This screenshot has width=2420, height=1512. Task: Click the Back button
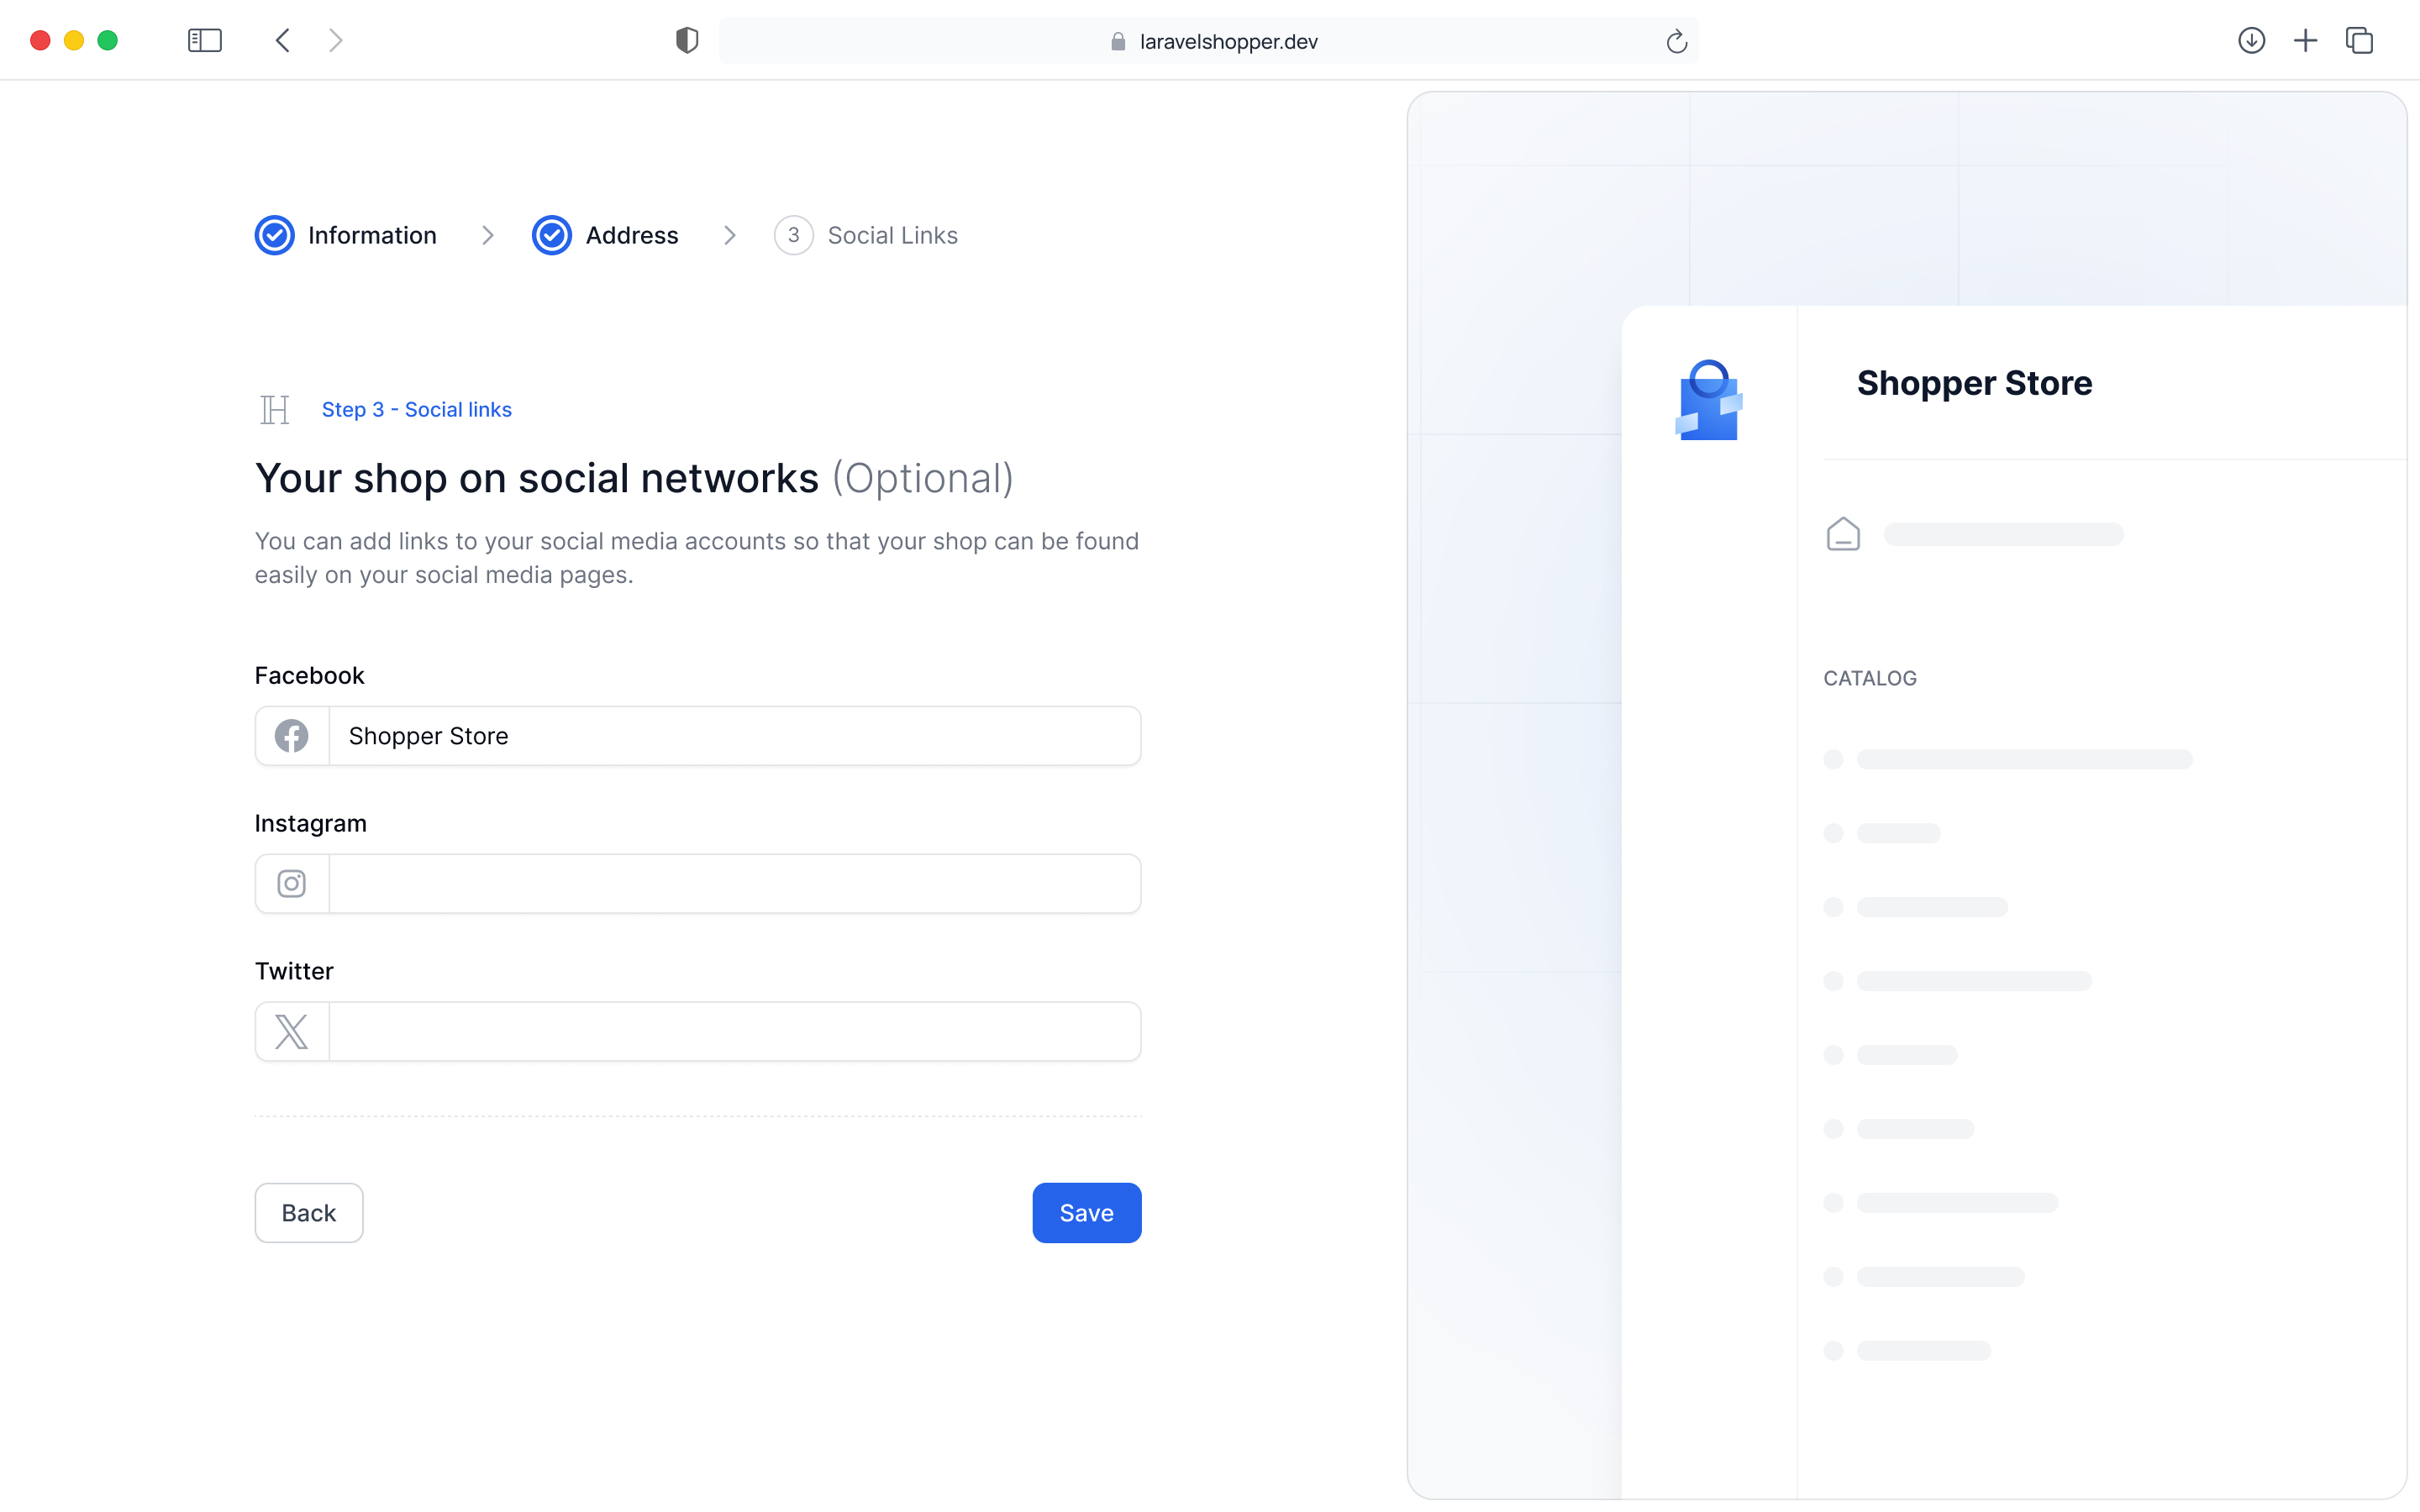[308, 1212]
